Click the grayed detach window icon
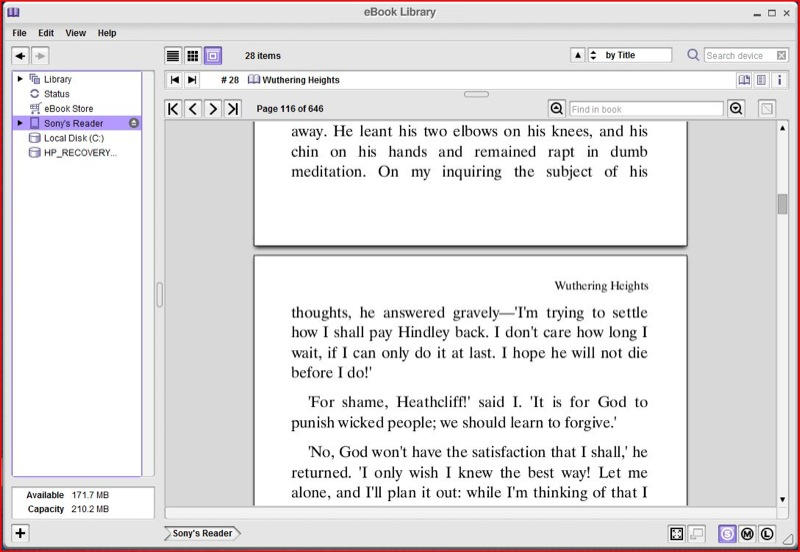Image resolution: width=800 pixels, height=552 pixels. pos(696,534)
